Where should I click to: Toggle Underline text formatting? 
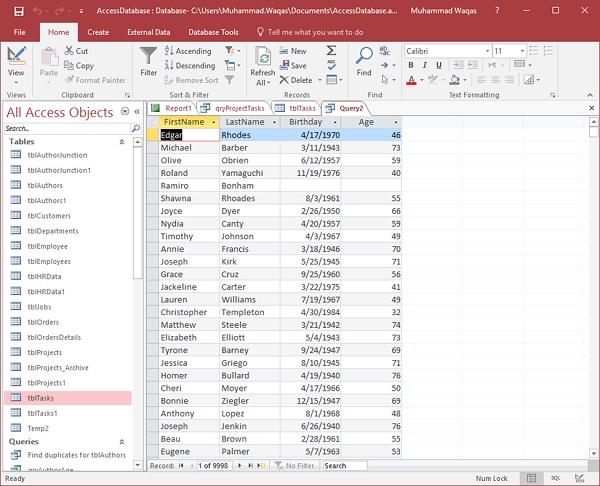click(x=439, y=65)
